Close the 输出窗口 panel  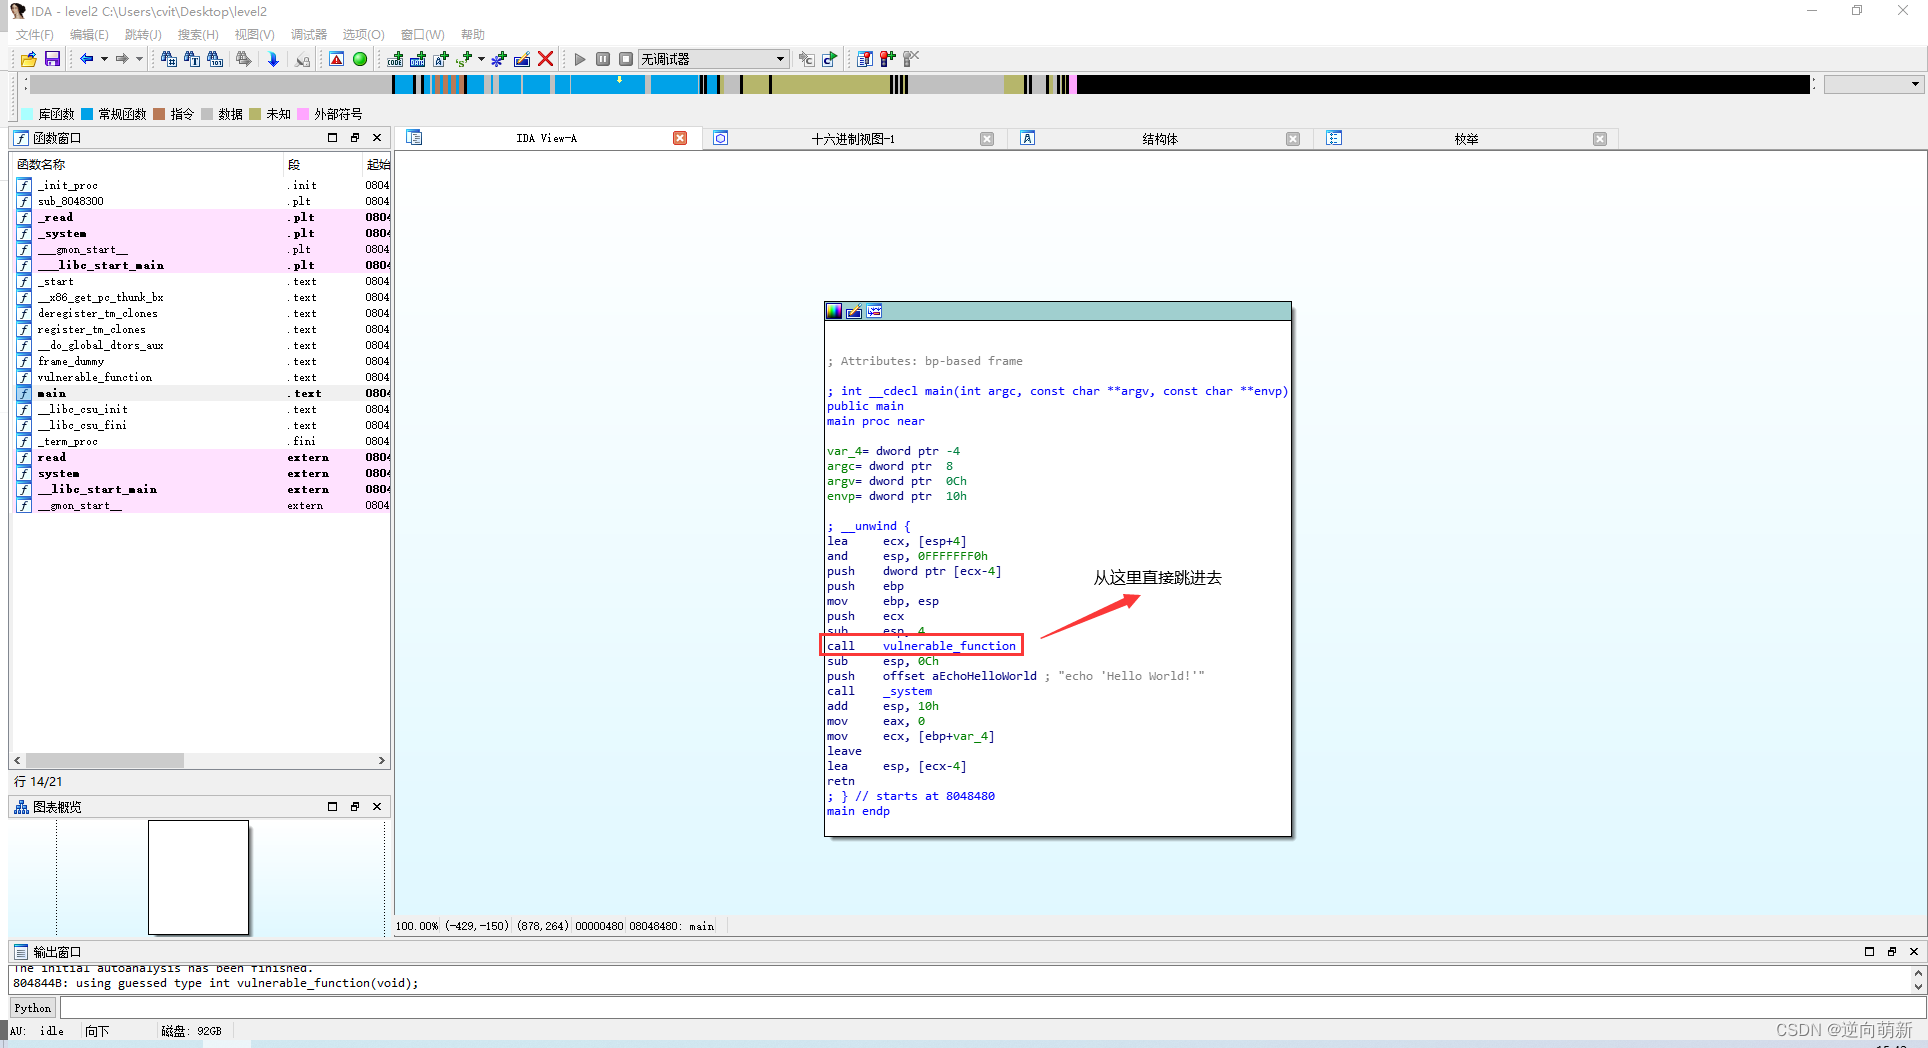tap(1914, 952)
